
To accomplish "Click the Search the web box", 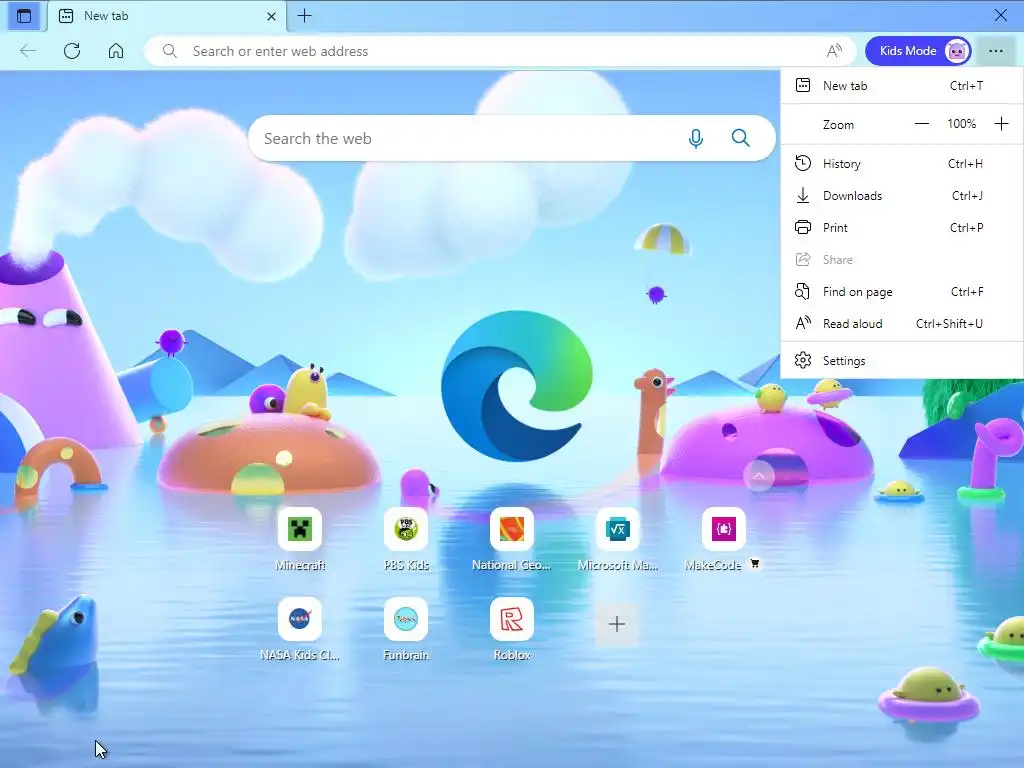I will (511, 138).
